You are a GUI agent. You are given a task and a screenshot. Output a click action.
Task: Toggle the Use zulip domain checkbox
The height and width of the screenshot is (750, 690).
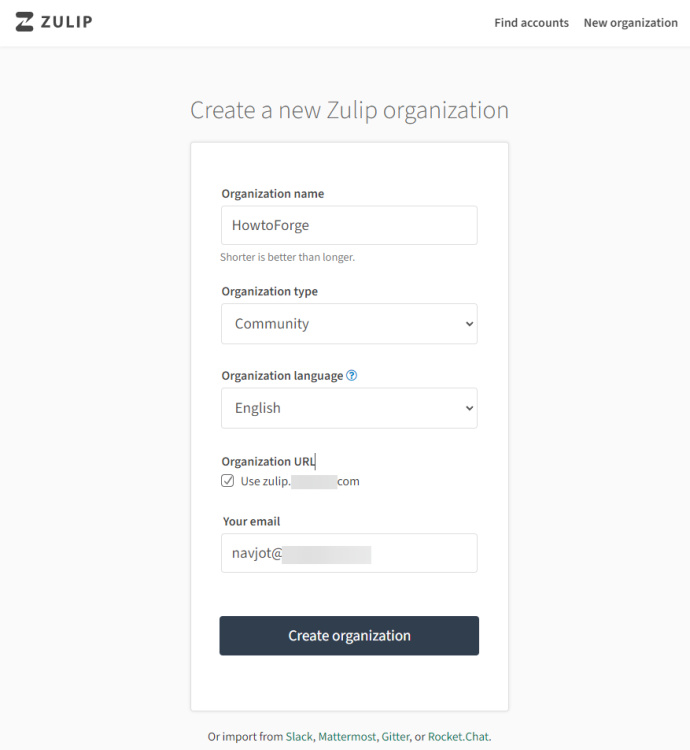(228, 481)
